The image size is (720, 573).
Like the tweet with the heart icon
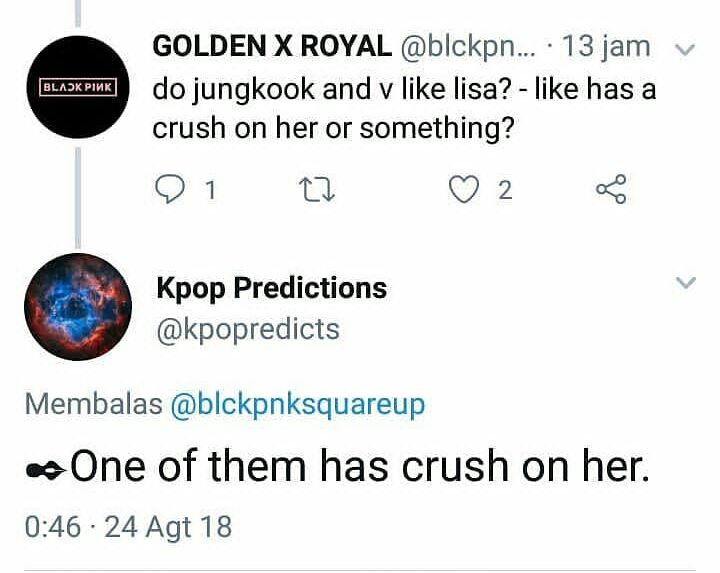[x=464, y=190]
